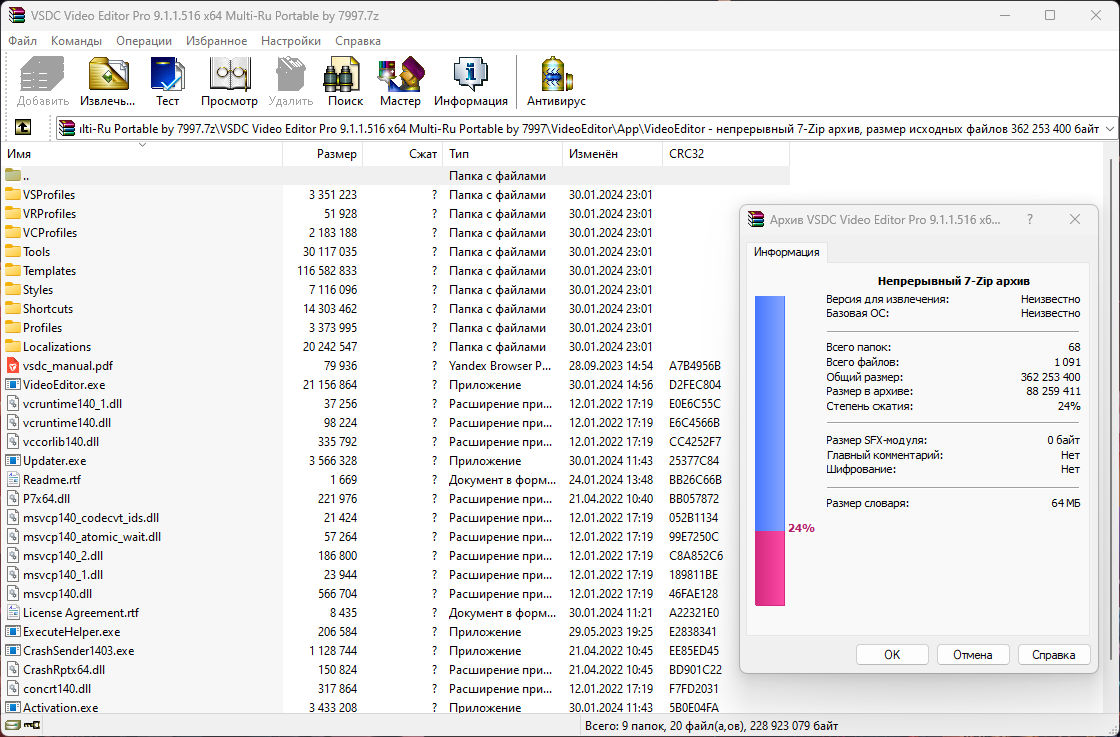Image resolution: width=1120 pixels, height=737 pixels.
Task: Select the Profiles folder row
Action: tap(396, 327)
